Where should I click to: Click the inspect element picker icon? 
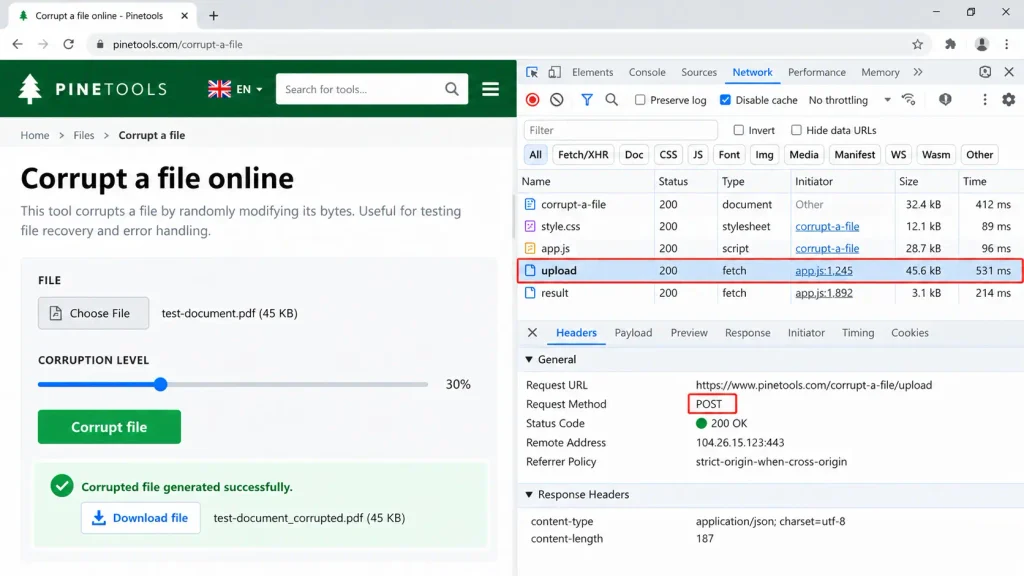pos(532,72)
